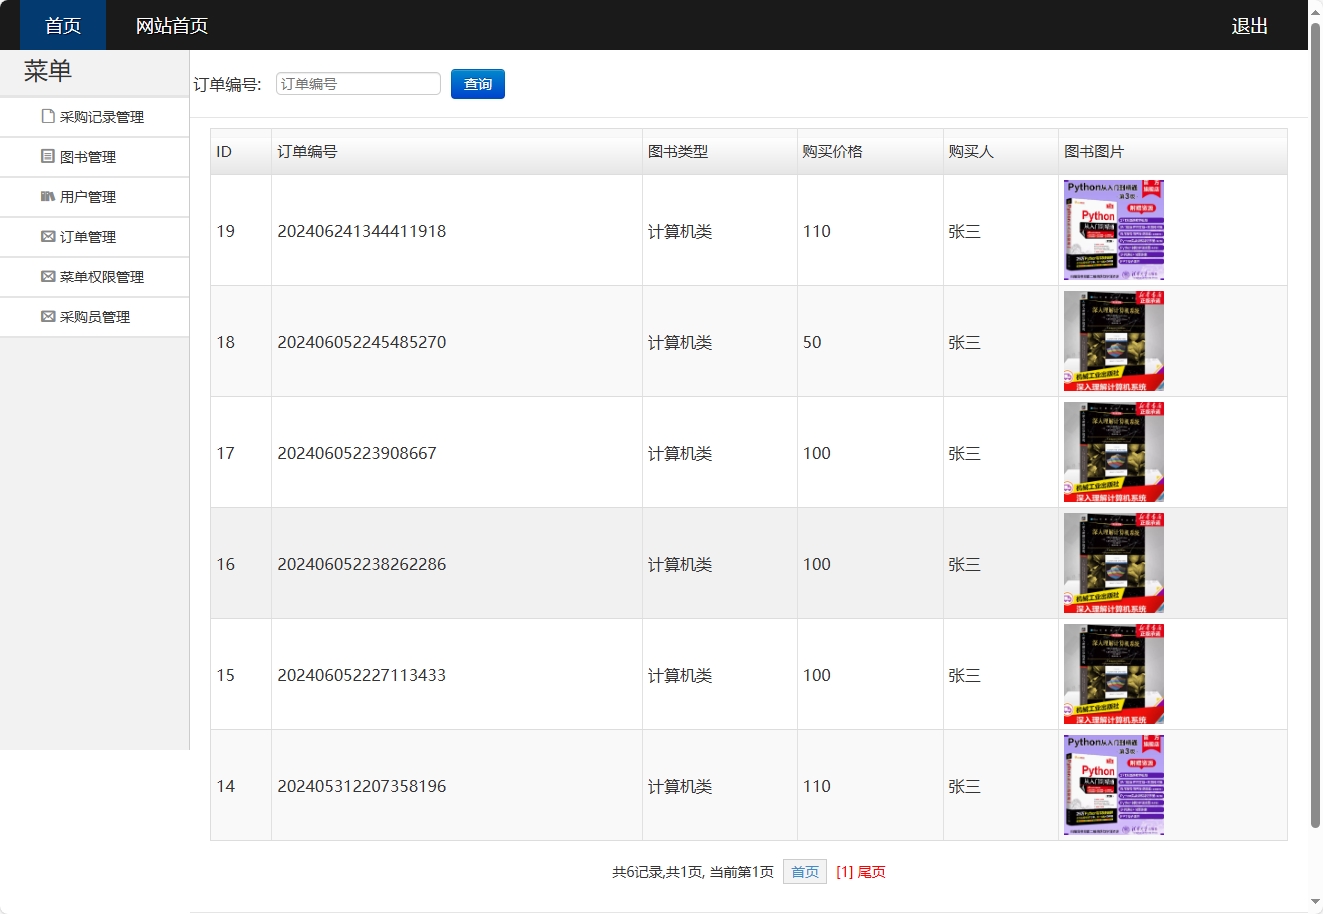
Task: Click buyer 张三 in the row with ID 19
Action: [964, 231]
